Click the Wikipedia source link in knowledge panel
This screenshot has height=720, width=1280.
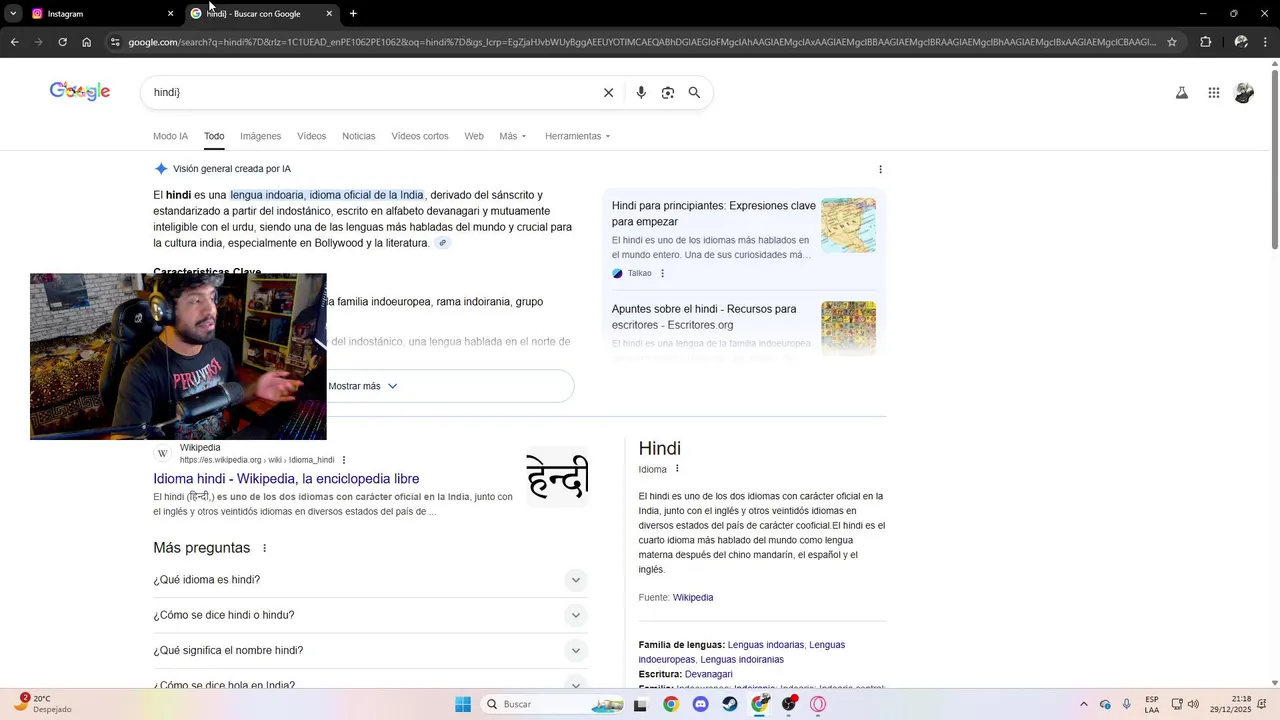coord(693,598)
